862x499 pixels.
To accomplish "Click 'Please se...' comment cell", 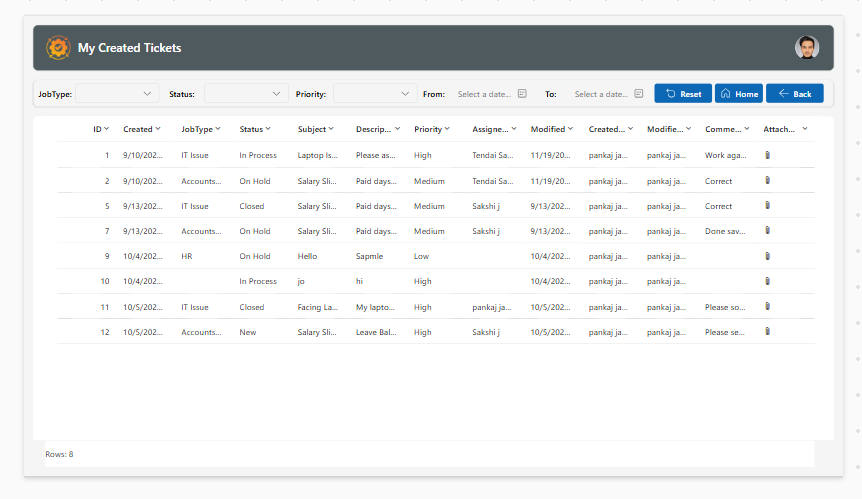I will (725, 332).
